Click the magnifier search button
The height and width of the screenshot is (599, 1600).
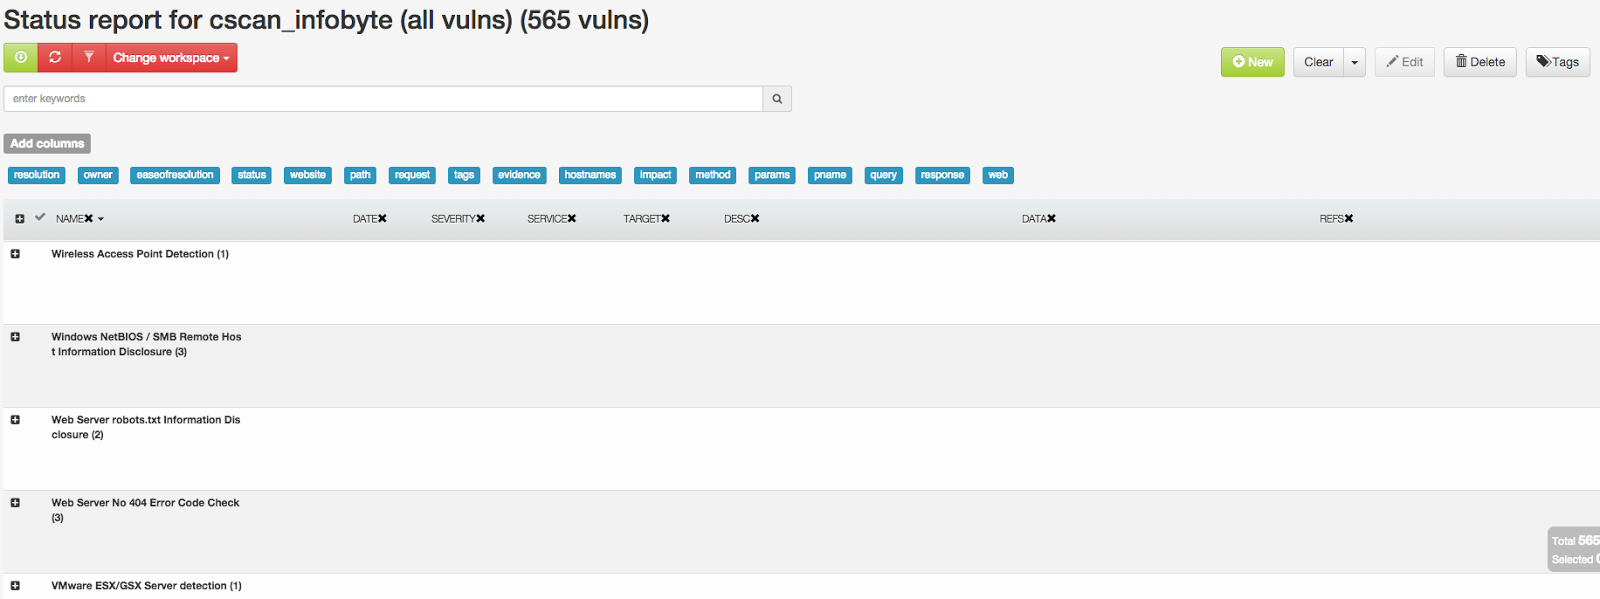[x=777, y=99]
